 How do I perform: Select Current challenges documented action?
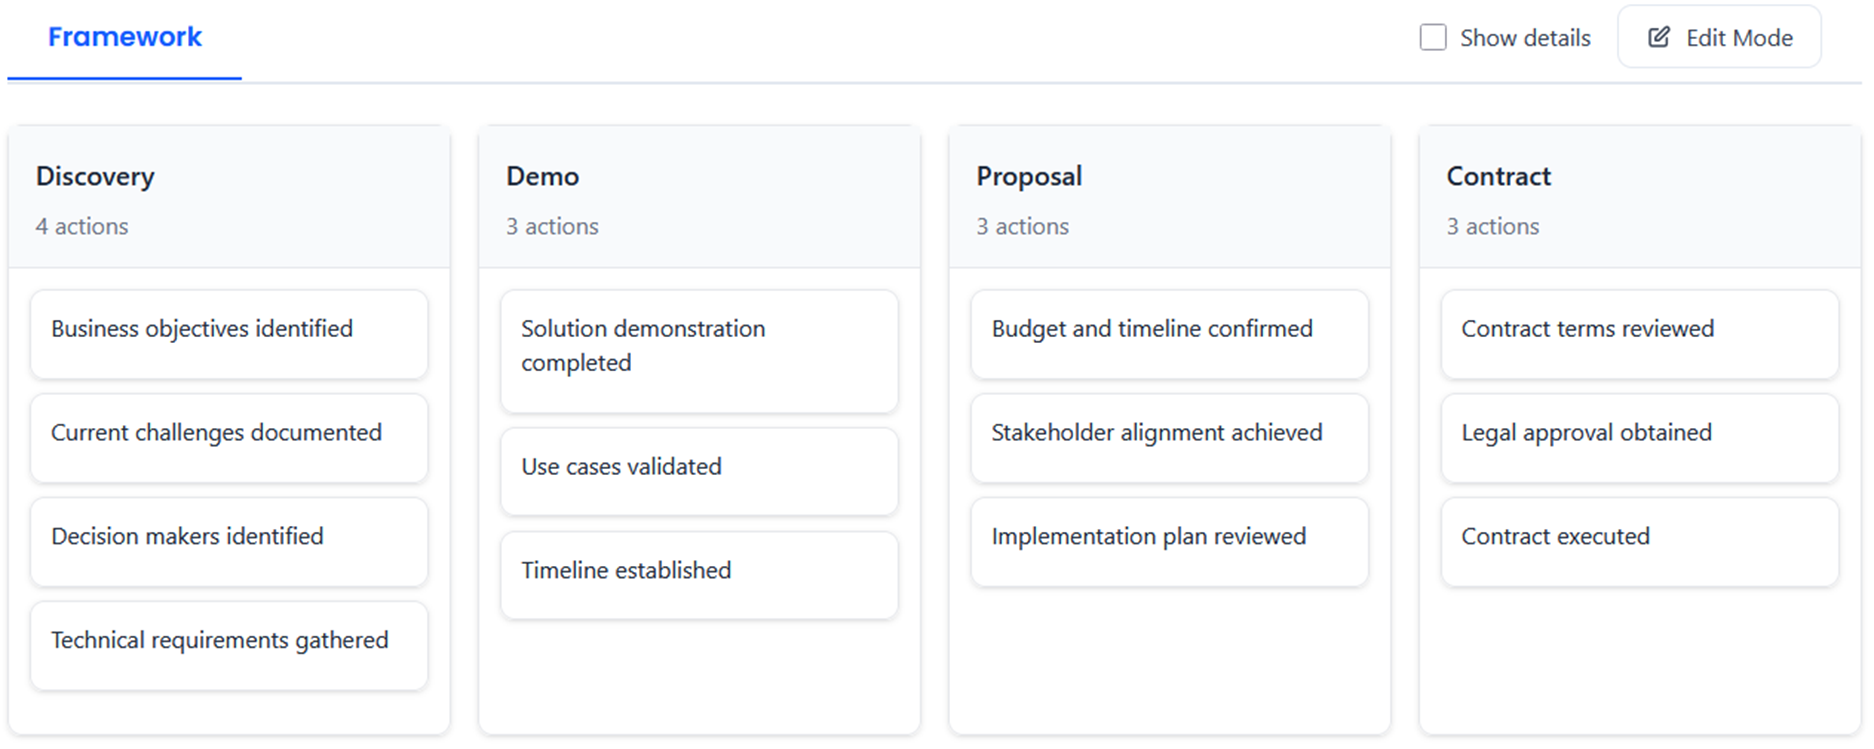pos(229,438)
